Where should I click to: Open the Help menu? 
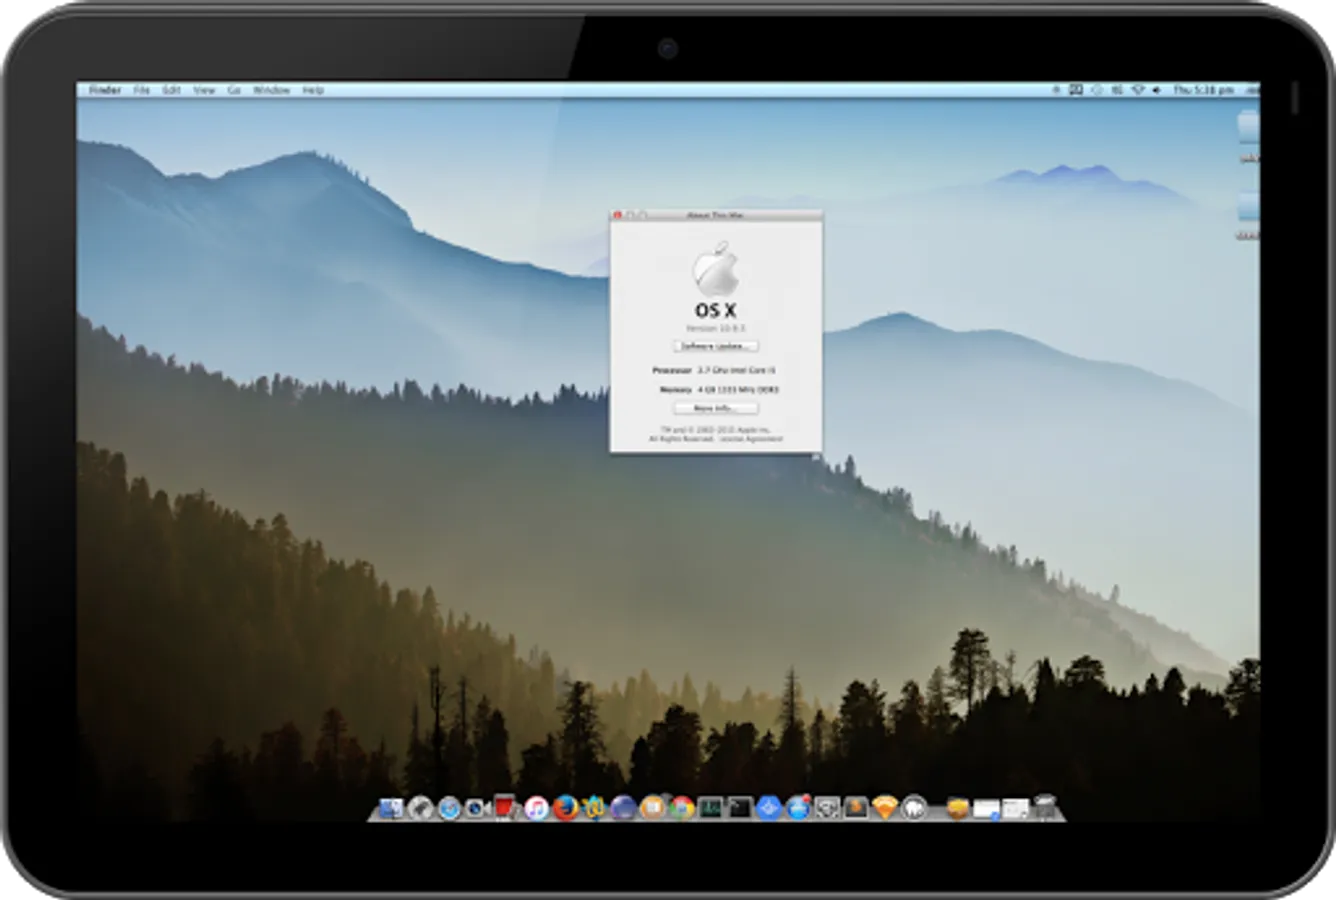click(x=313, y=90)
